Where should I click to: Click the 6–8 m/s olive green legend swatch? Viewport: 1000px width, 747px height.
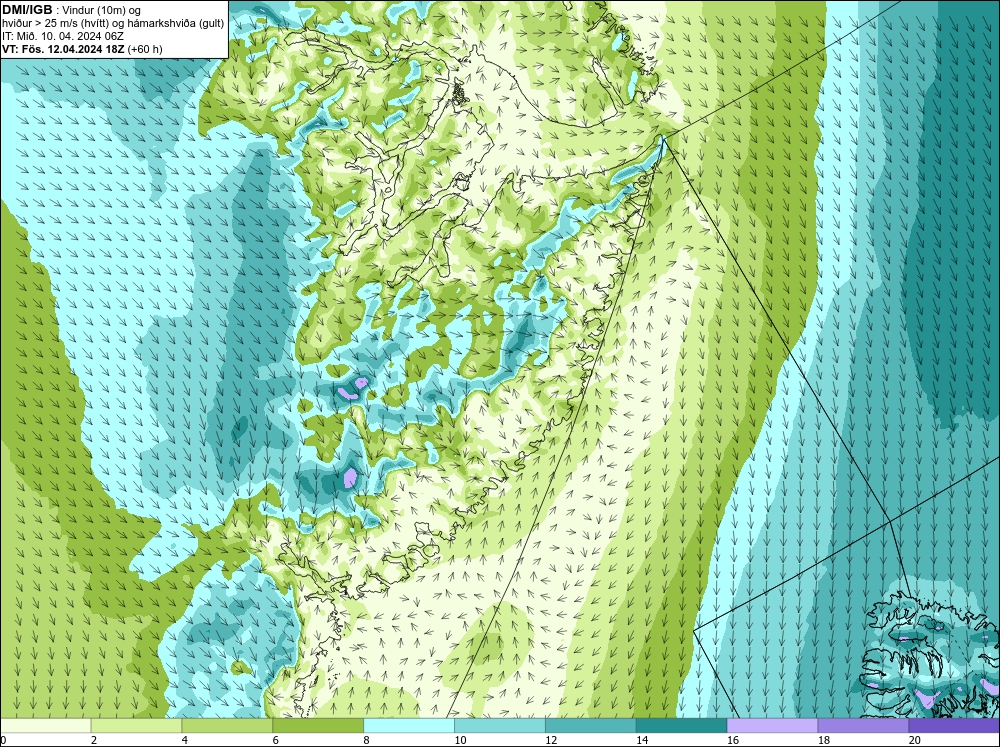[318, 725]
